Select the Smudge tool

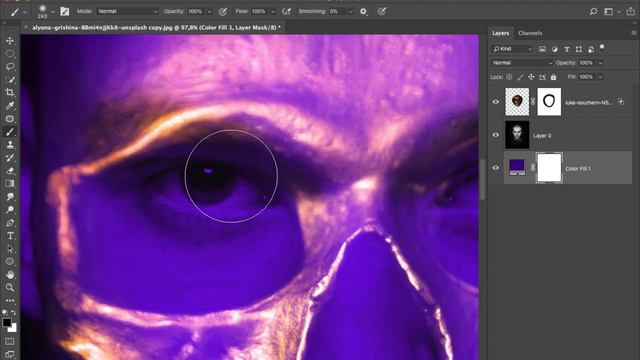coord(10,197)
